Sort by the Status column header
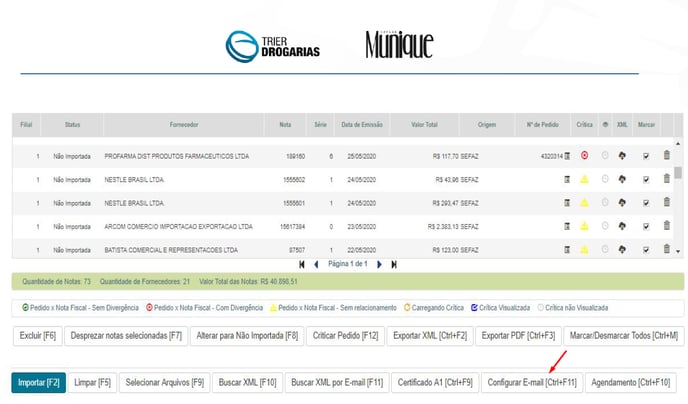688x404 pixels. click(x=72, y=125)
